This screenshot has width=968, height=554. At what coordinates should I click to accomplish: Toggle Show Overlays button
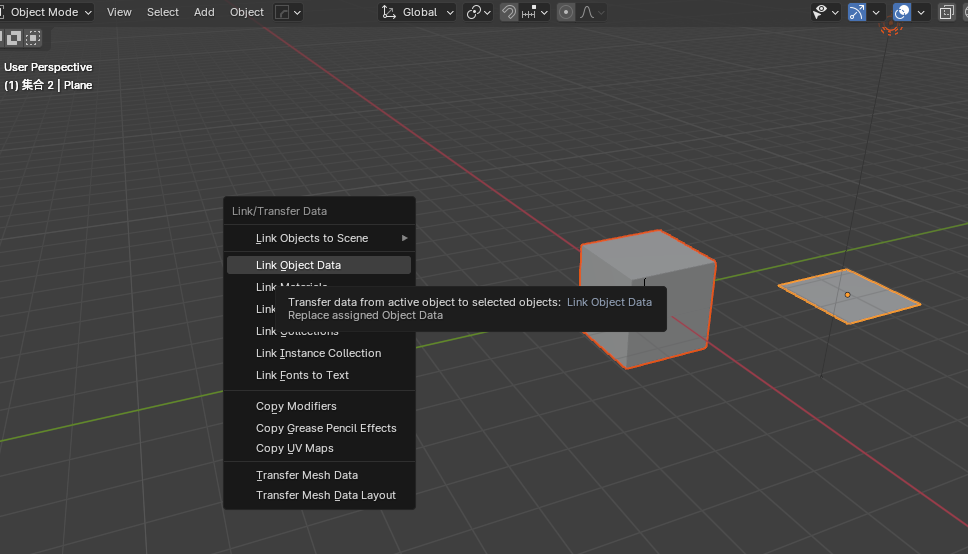[902, 12]
